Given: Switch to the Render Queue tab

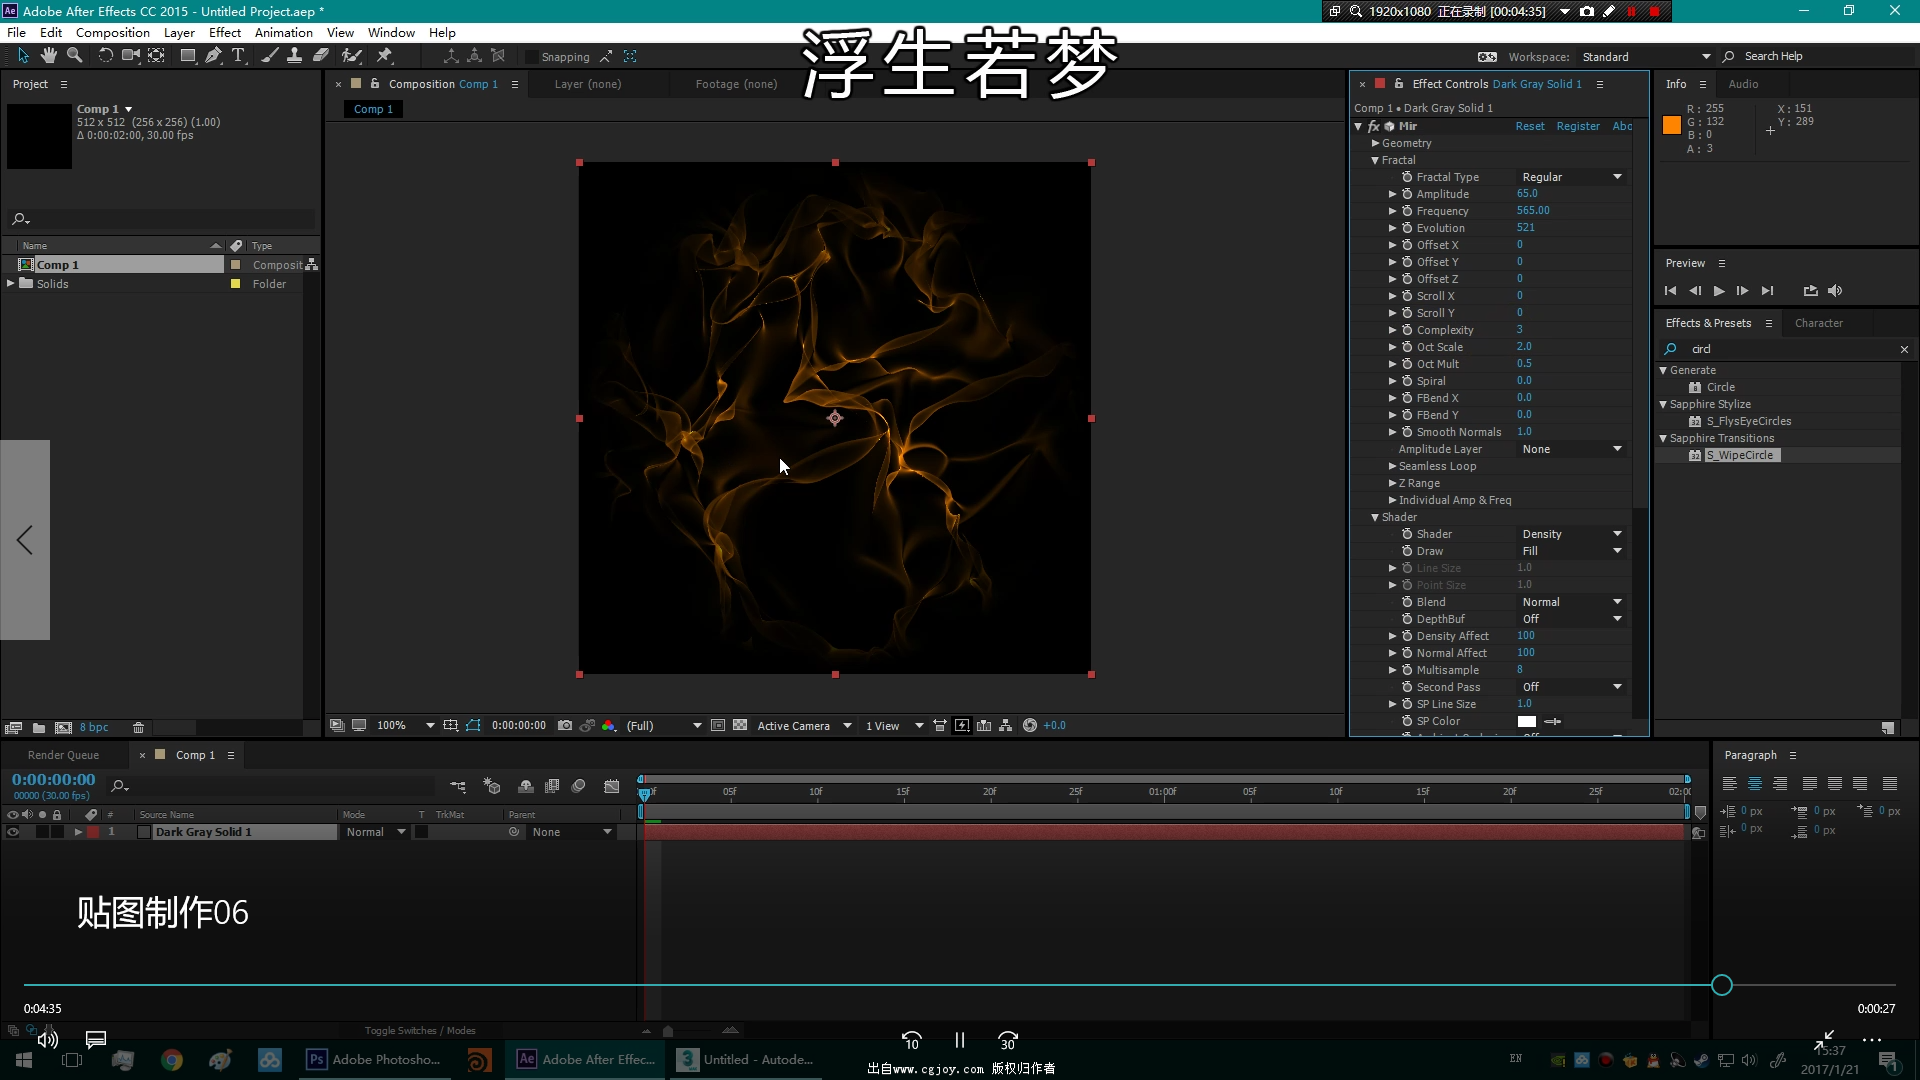Looking at the screenshot, I should [63, 756].
